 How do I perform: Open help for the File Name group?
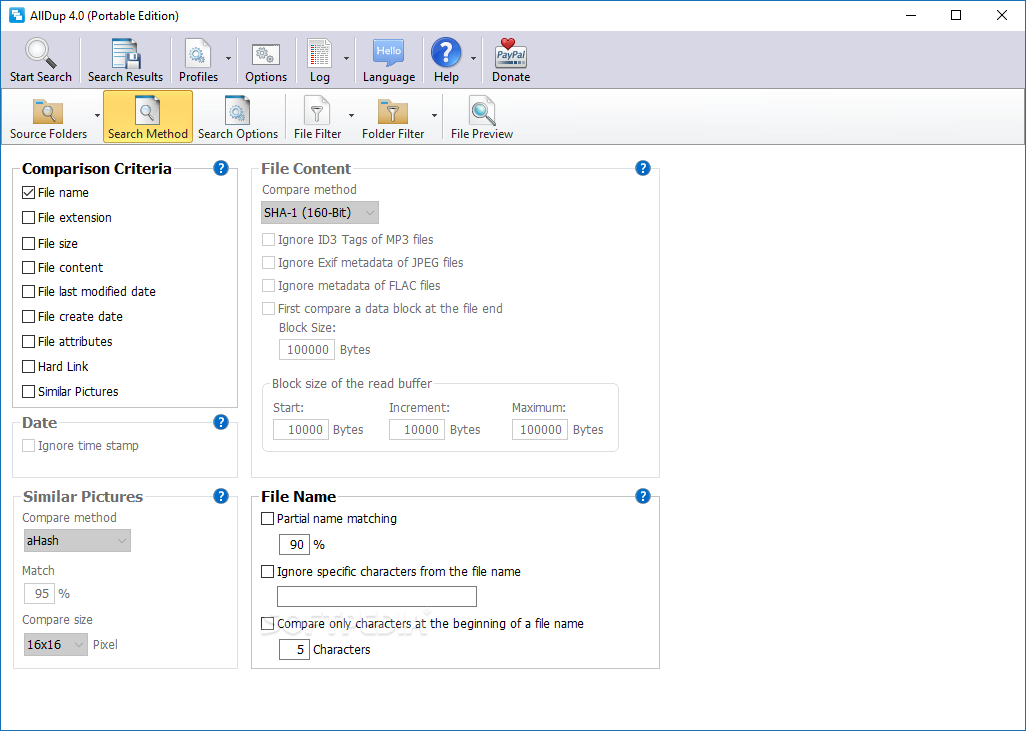643,496
